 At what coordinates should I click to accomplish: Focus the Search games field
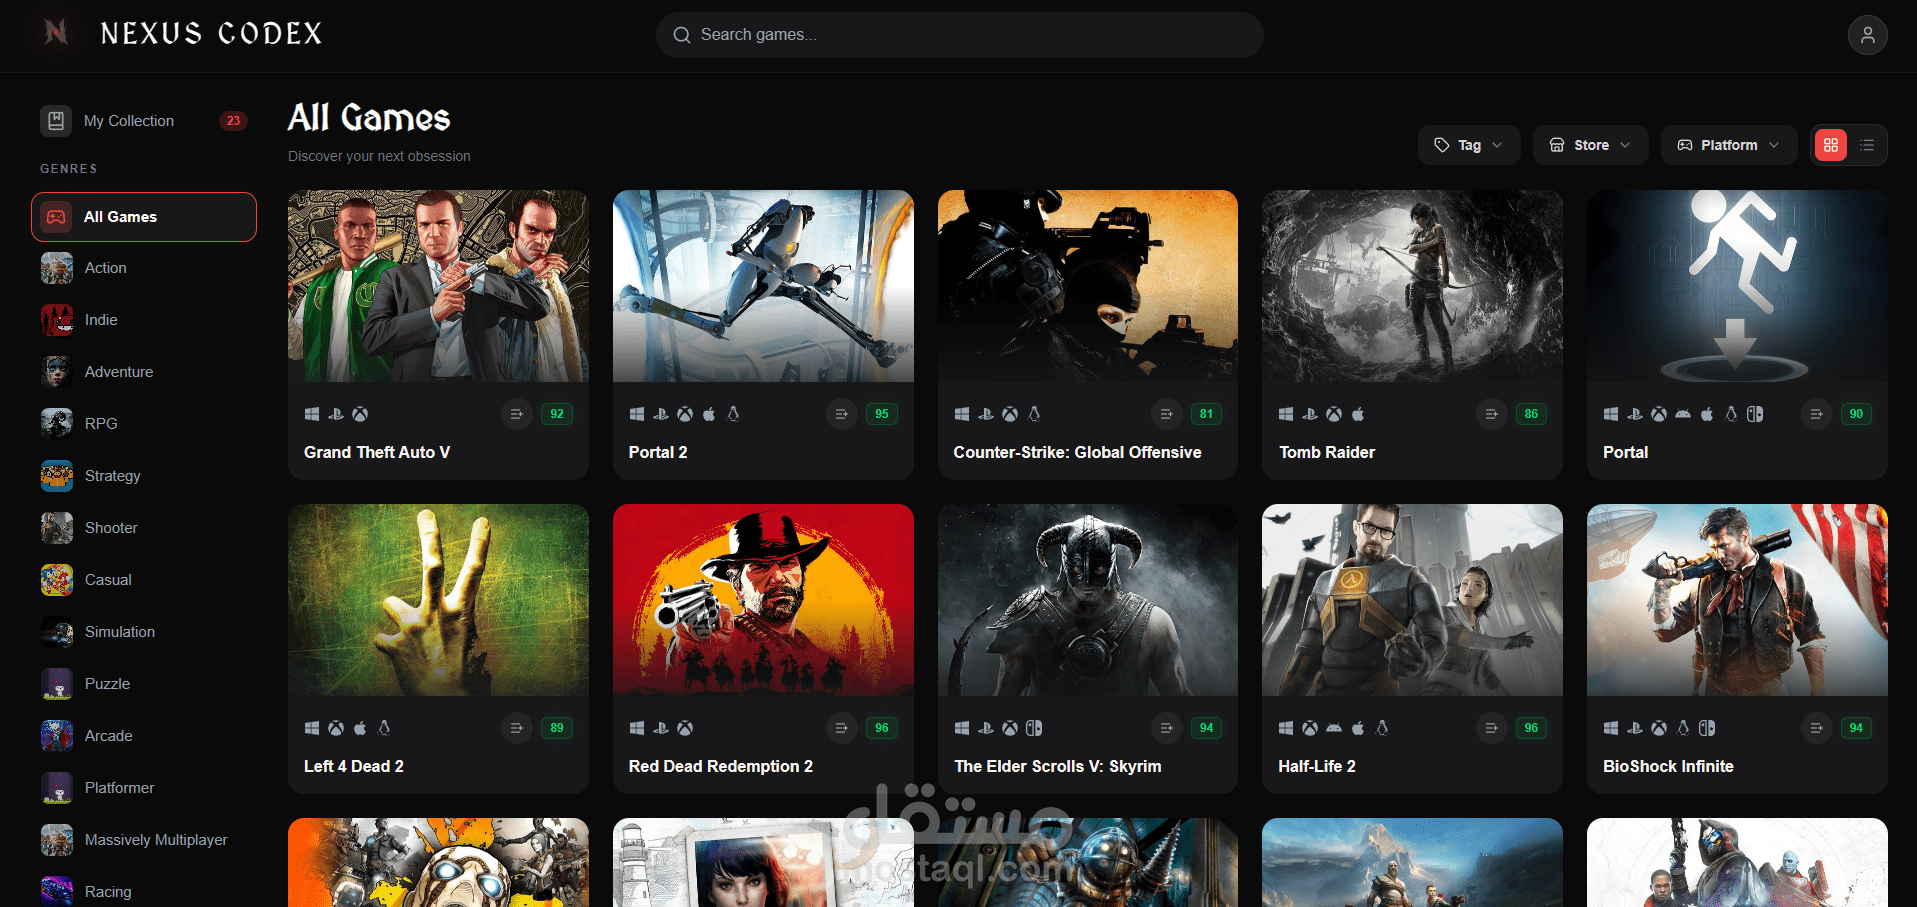point(960,35)
